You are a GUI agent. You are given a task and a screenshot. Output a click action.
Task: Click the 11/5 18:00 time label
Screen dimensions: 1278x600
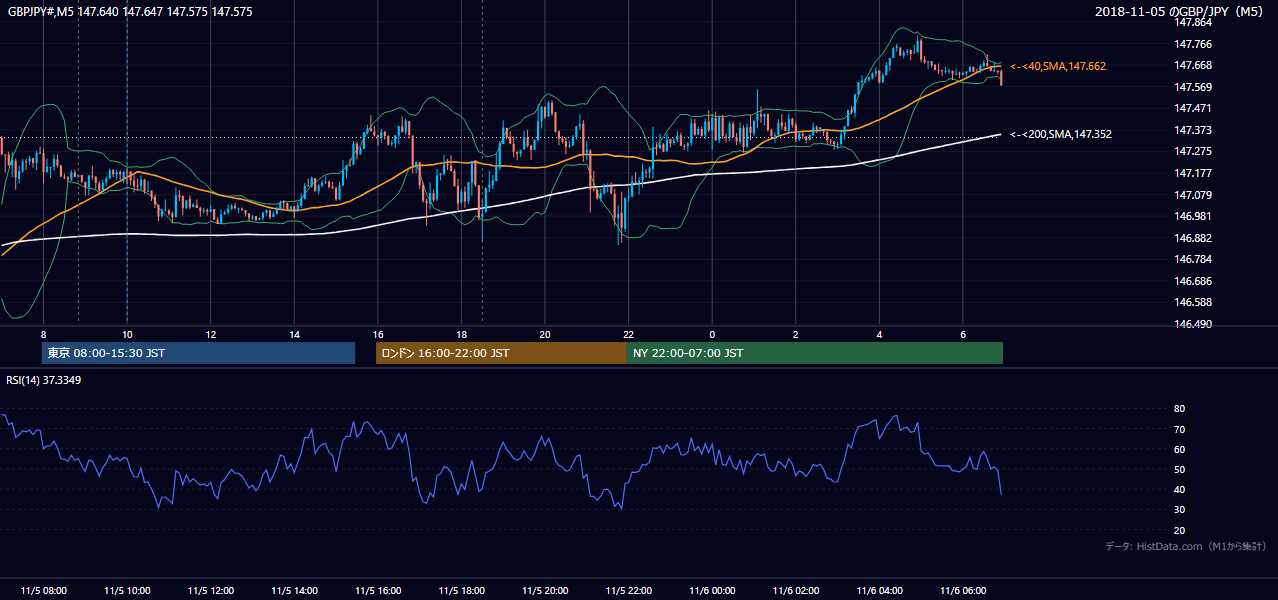[461, 591]
